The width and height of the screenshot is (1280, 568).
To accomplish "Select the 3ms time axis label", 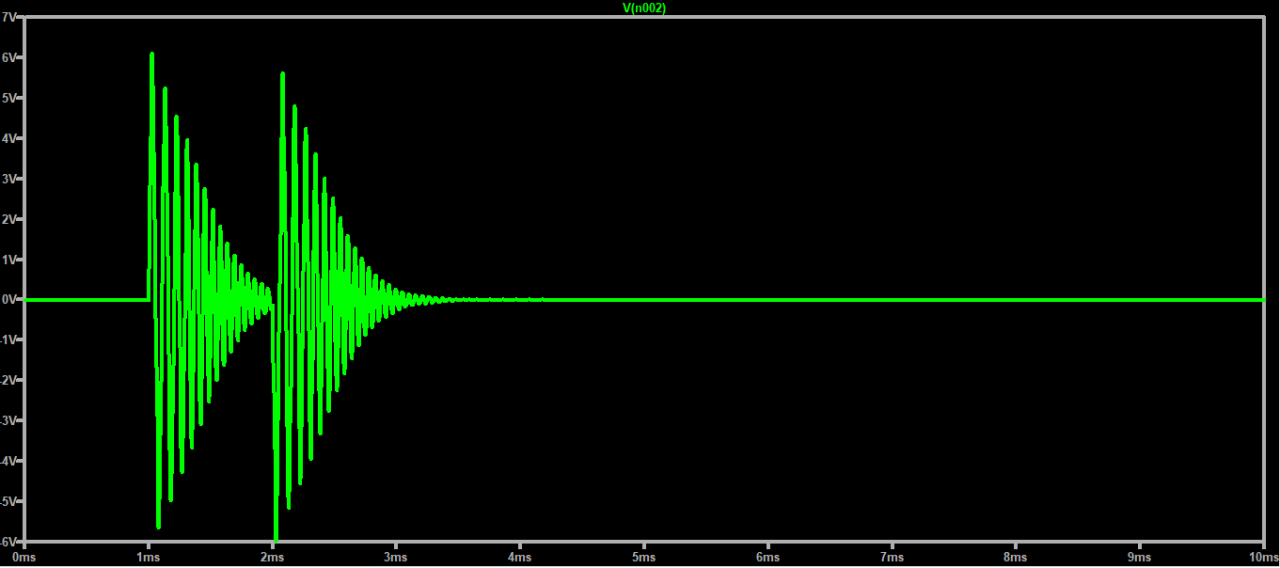I will [396, 556].
